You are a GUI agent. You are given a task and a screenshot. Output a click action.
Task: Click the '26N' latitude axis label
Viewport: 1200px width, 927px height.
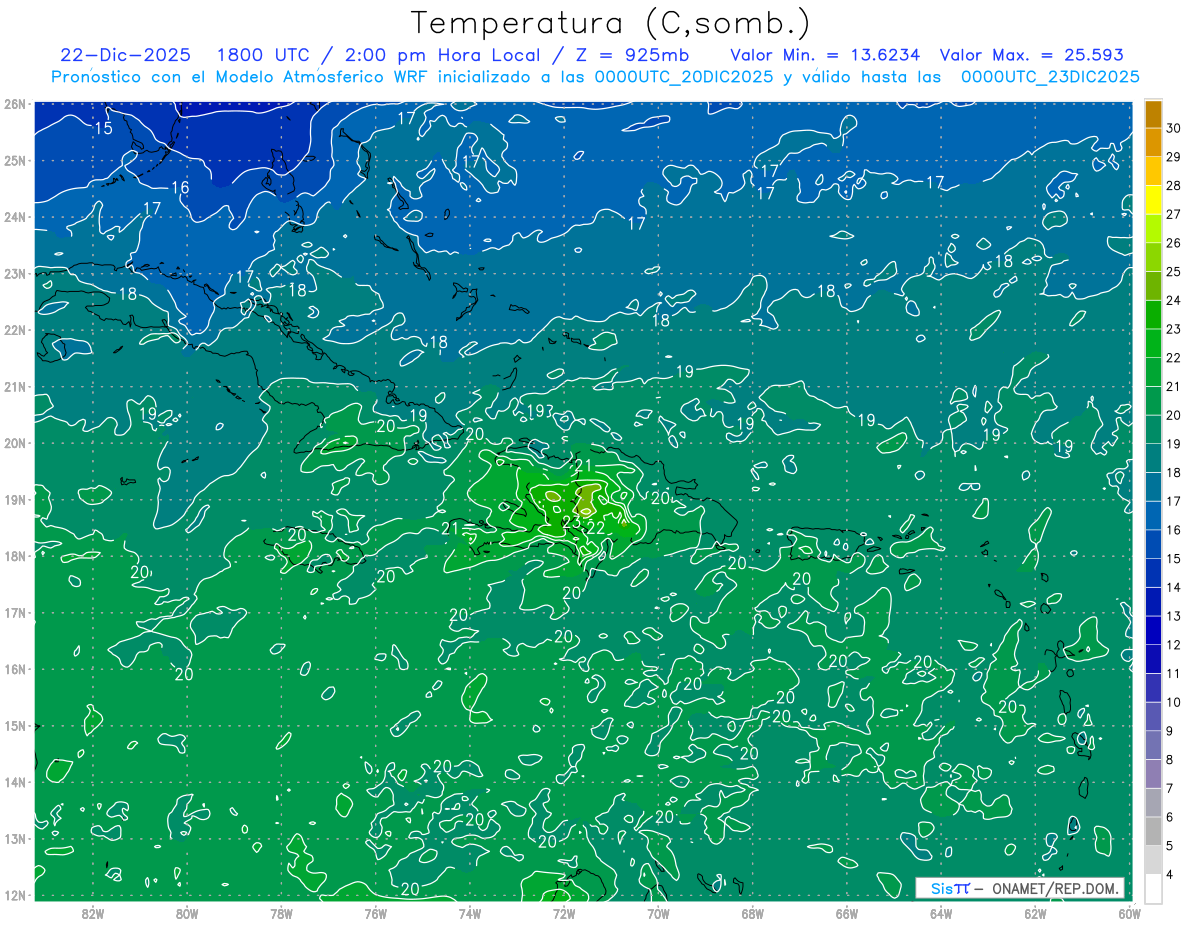coord(14,104)
